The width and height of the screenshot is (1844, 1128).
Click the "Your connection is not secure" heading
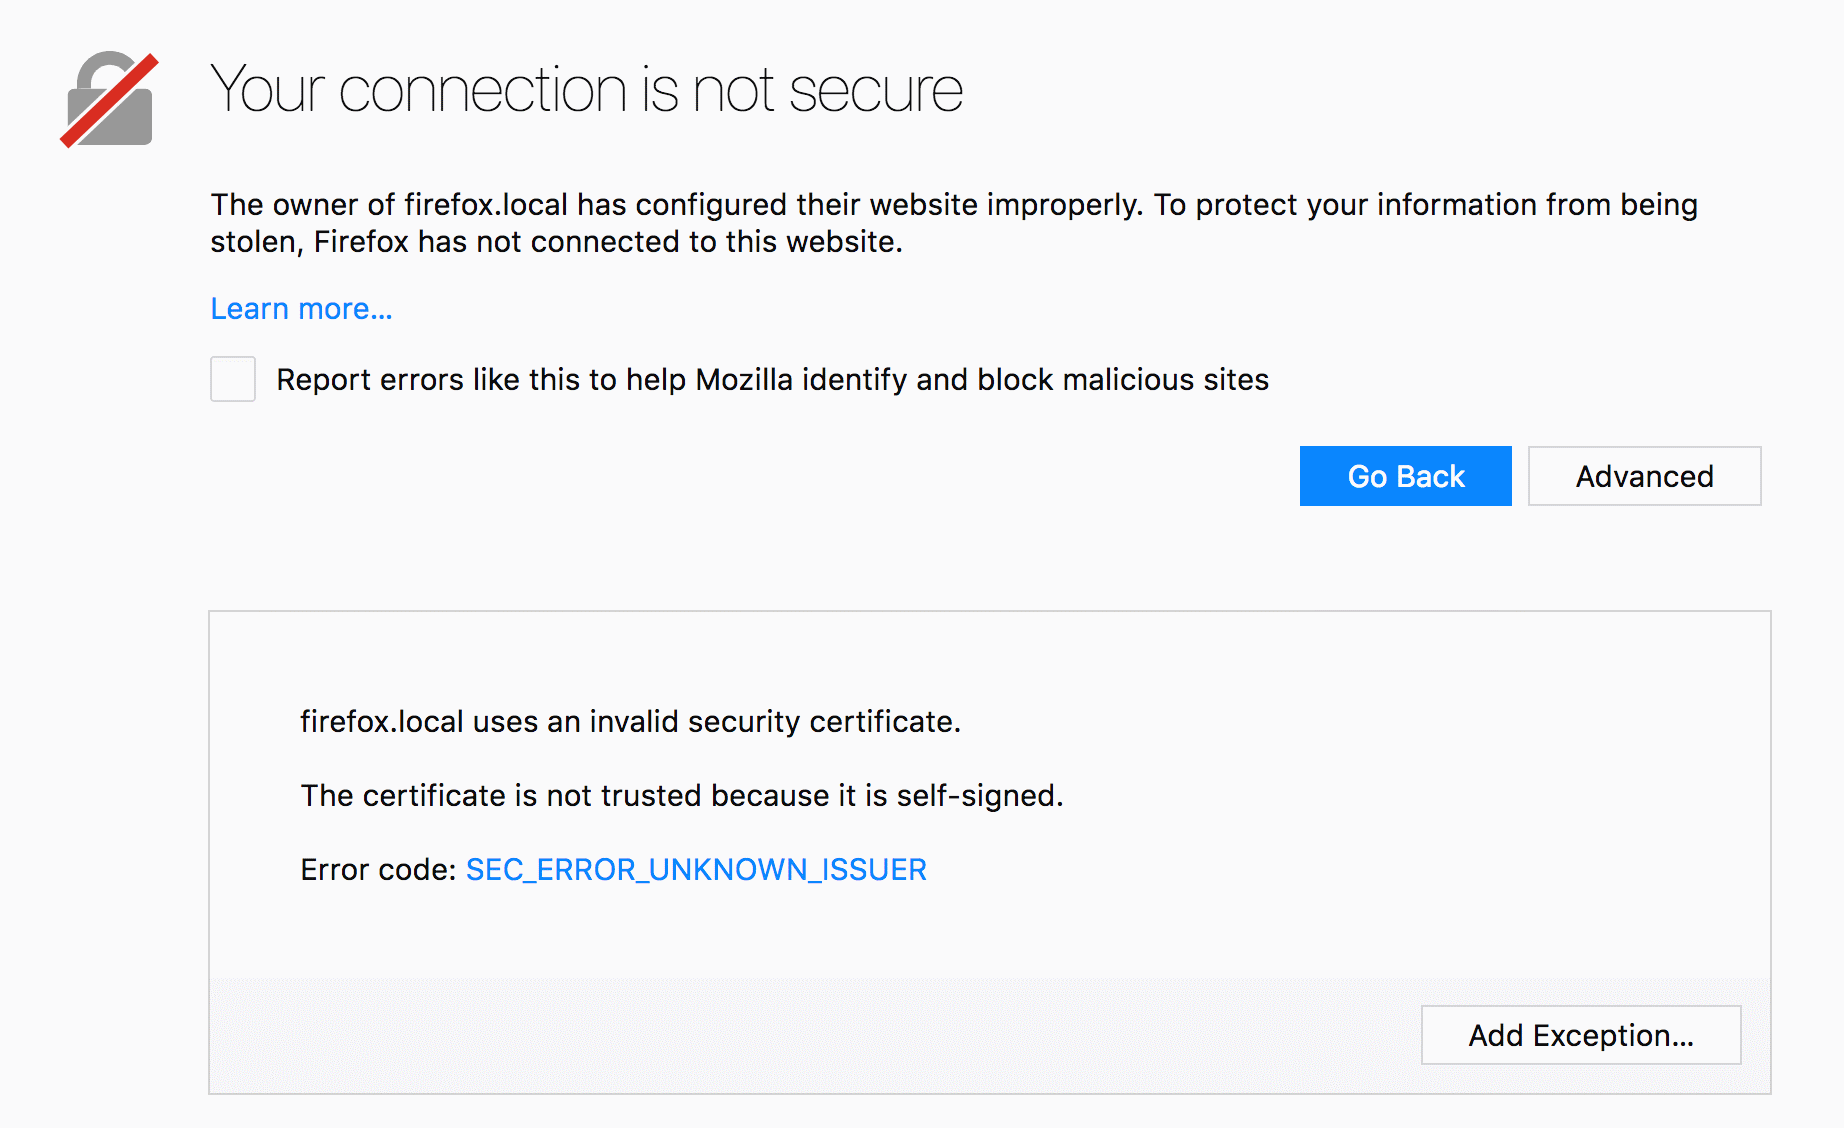(586, 90)
